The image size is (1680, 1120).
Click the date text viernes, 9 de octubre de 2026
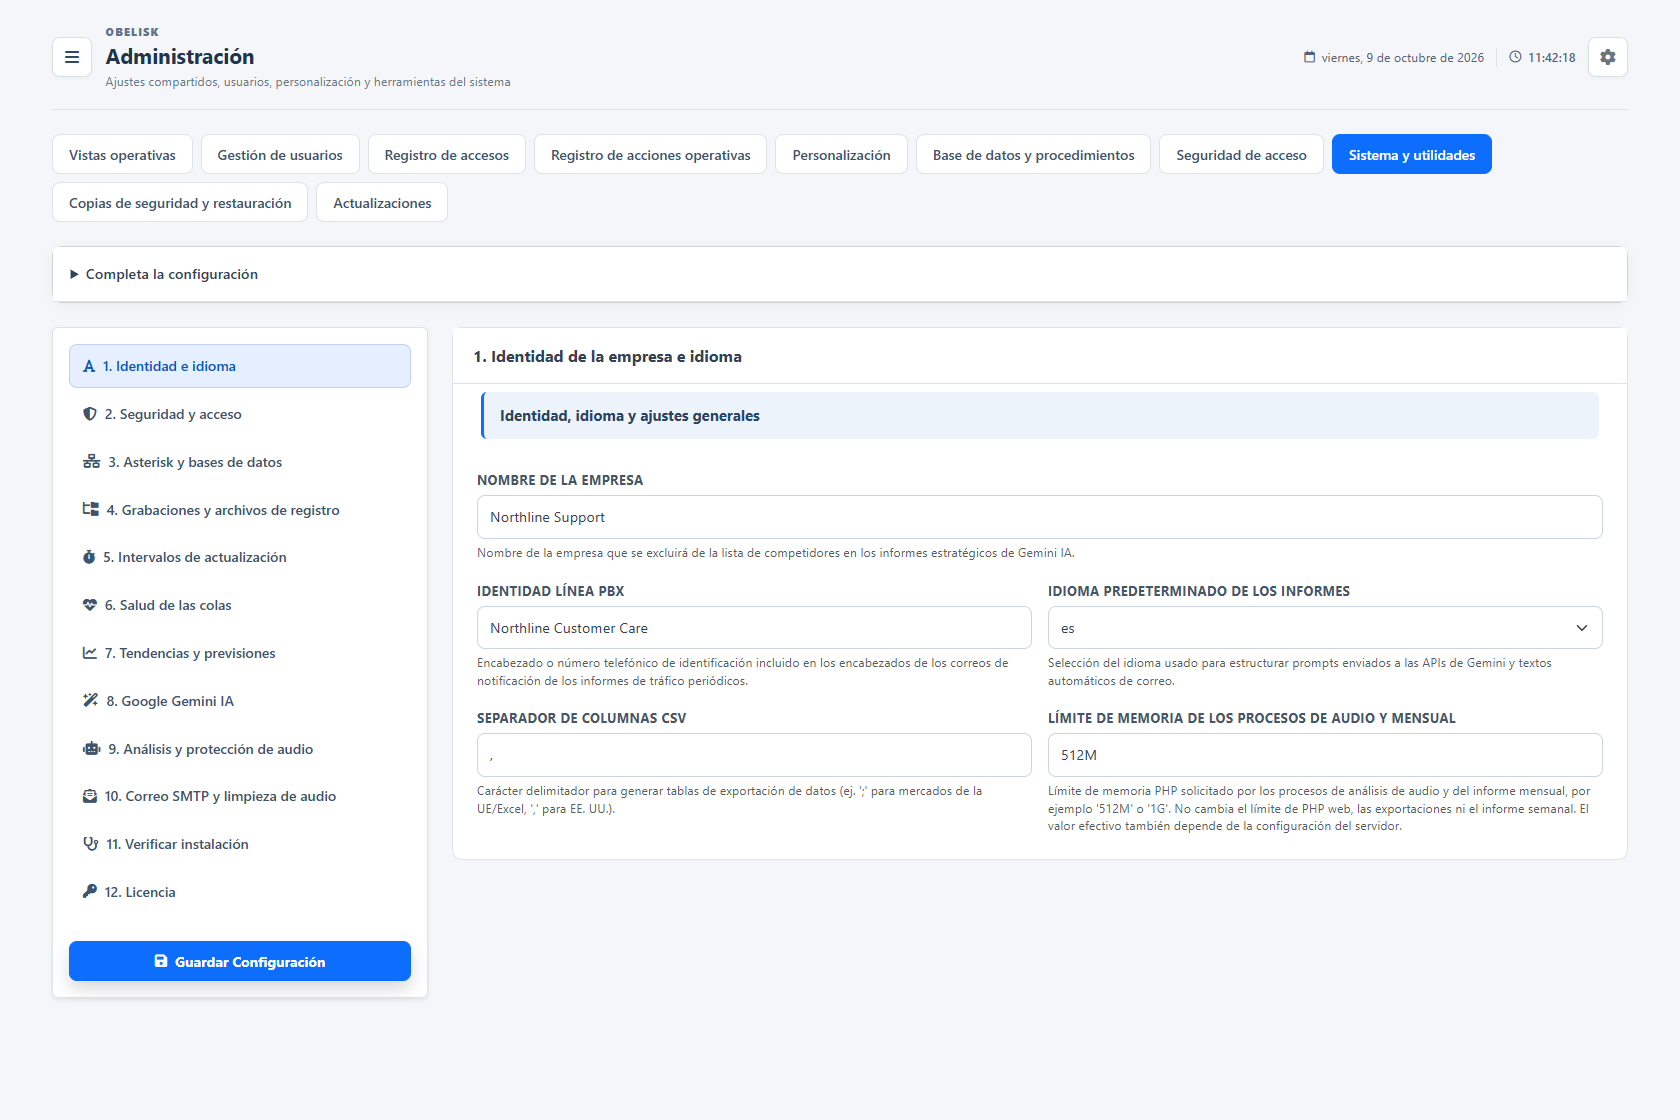coord(1402,58)
